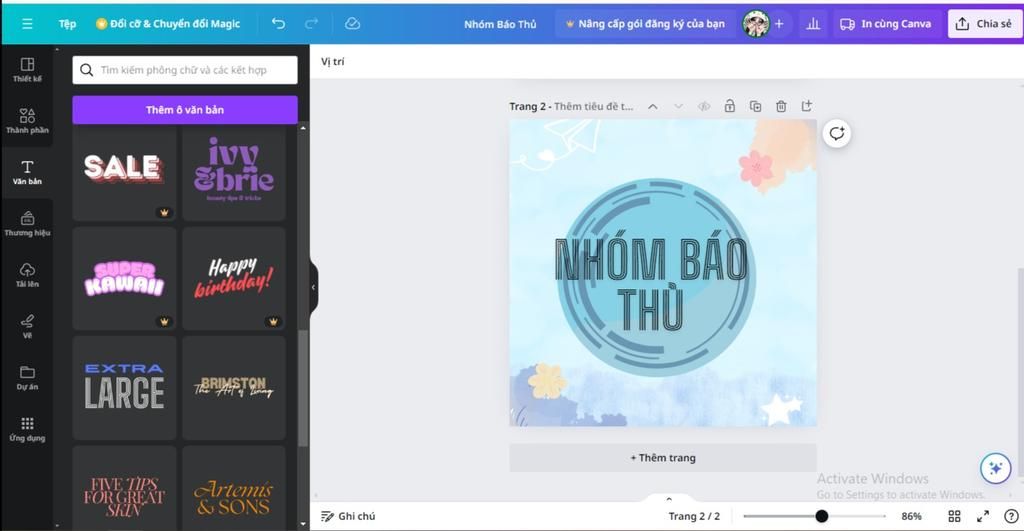Open the user profile avatar
The image size is (1024, 531).
756,24
